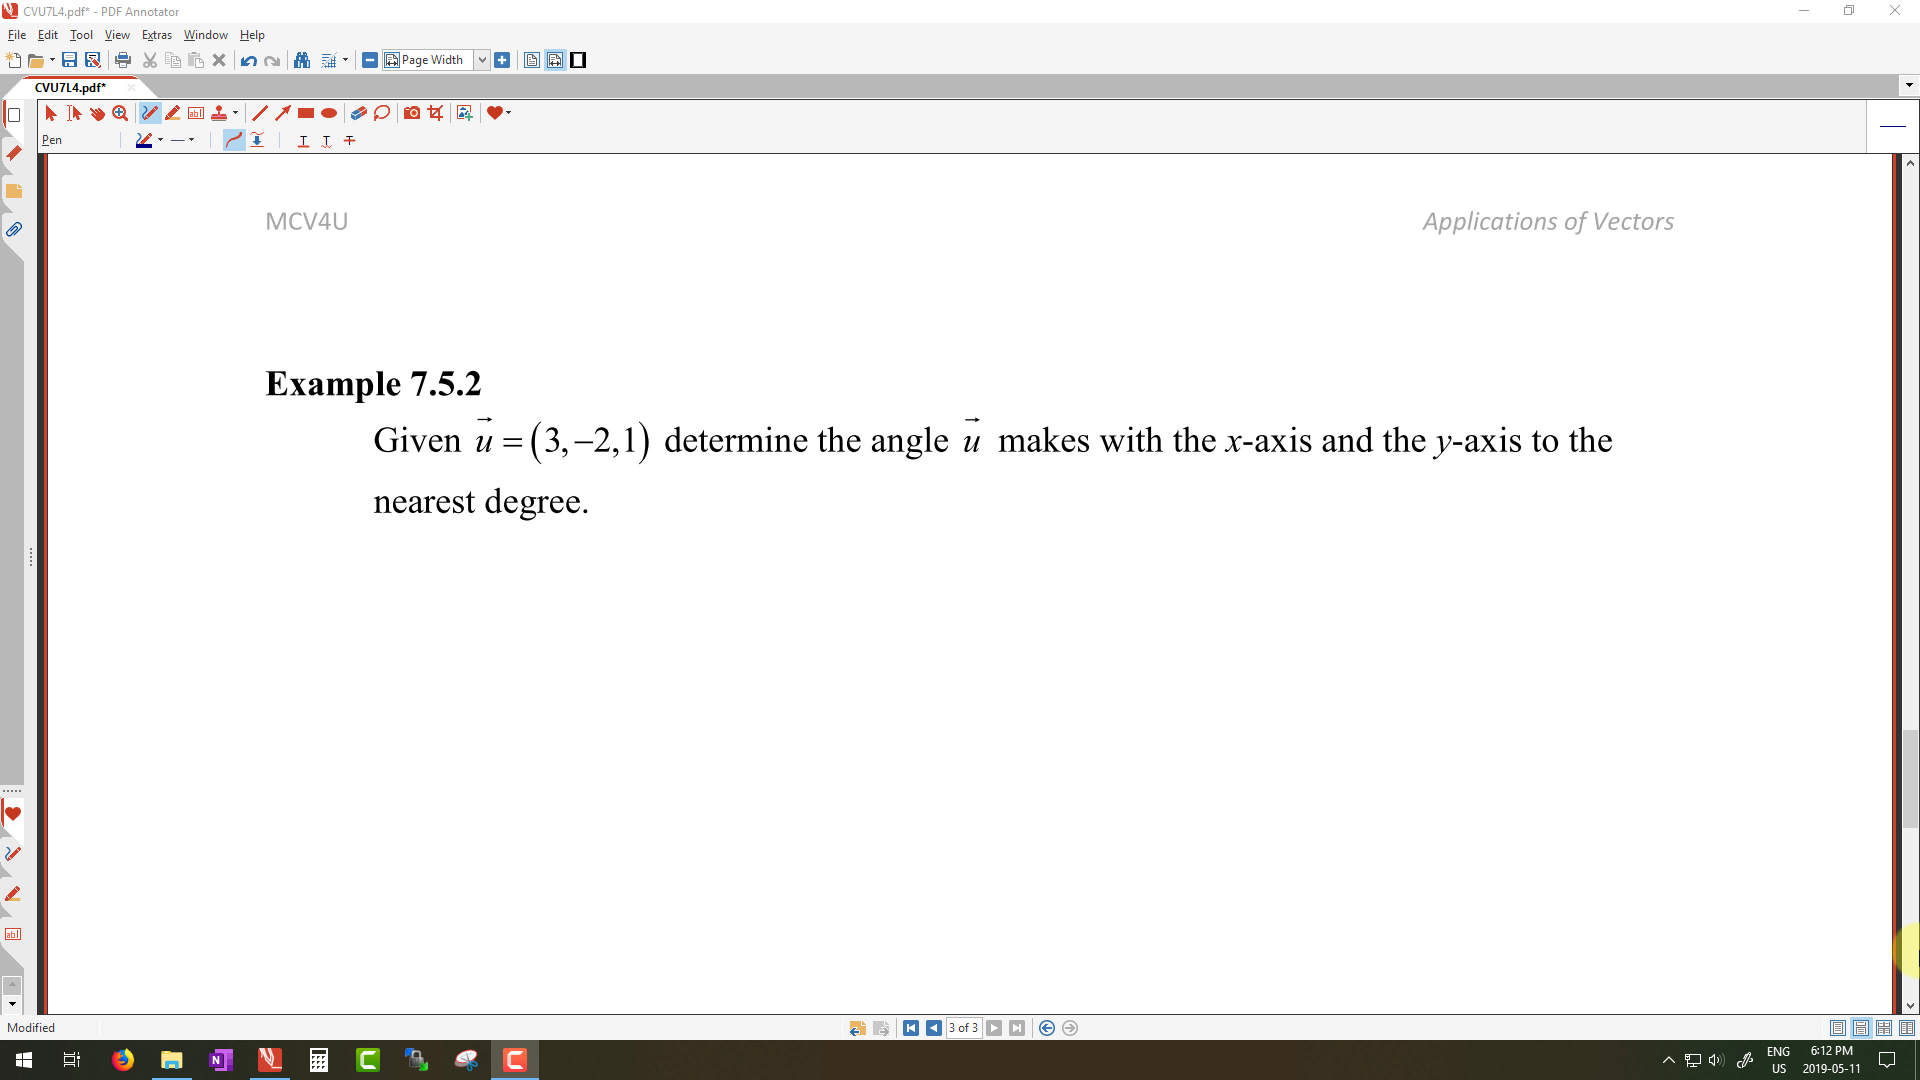Open the Extras menu
Viewport: 1920px width, 1080px height.
[x=156, y=35]
